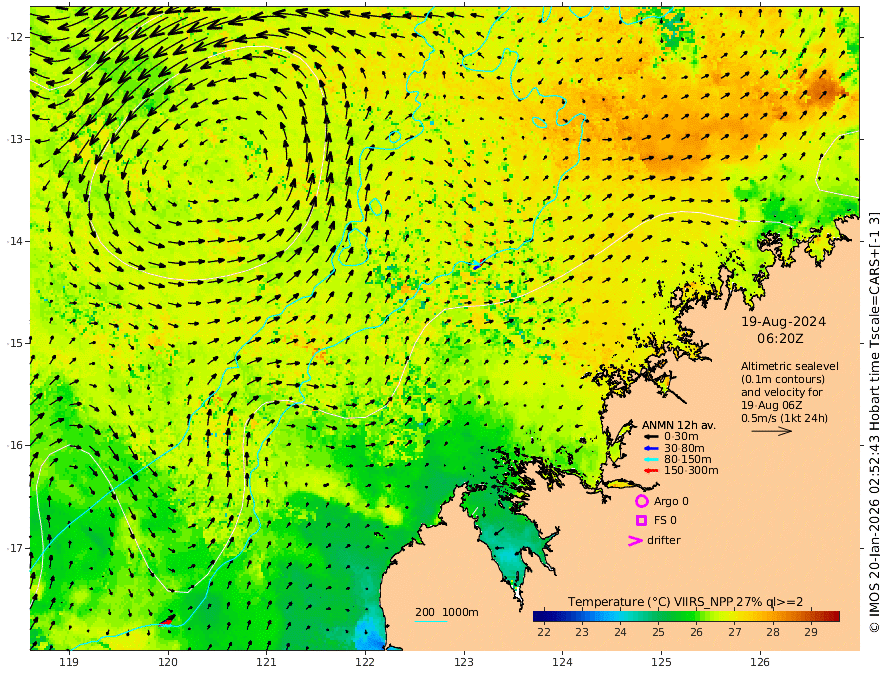
Task: Click the vertical IMOS copyright text
Action: click(x=874, y=422)
